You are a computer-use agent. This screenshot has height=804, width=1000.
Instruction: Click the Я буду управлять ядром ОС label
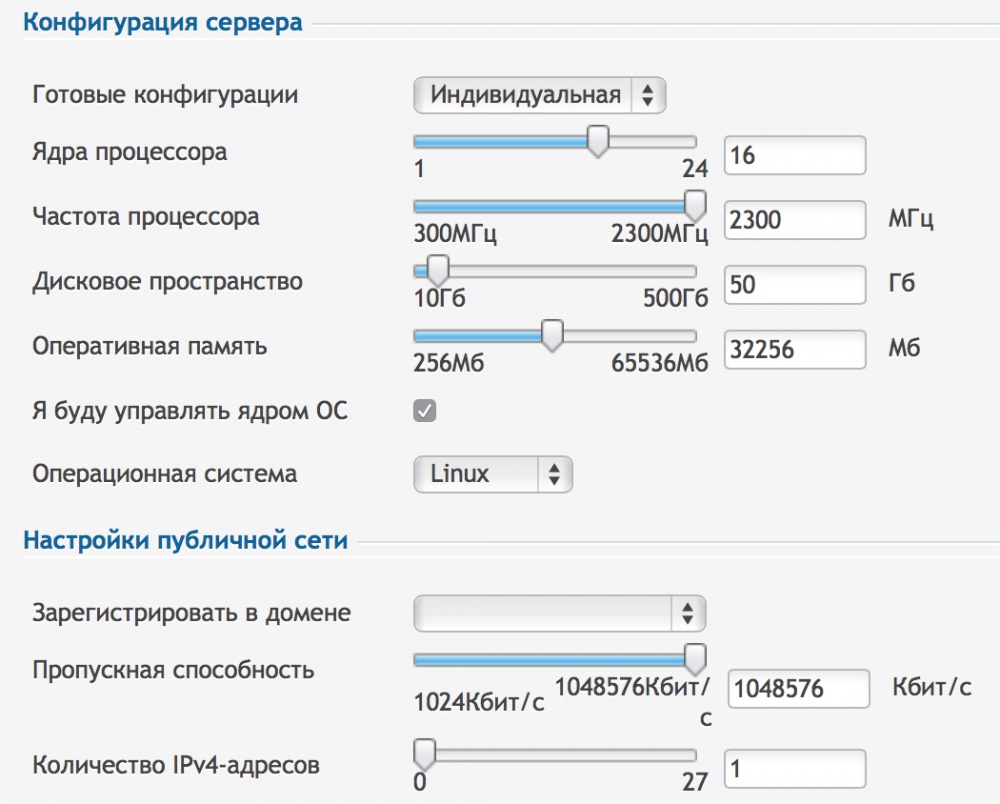click(190, 411)
